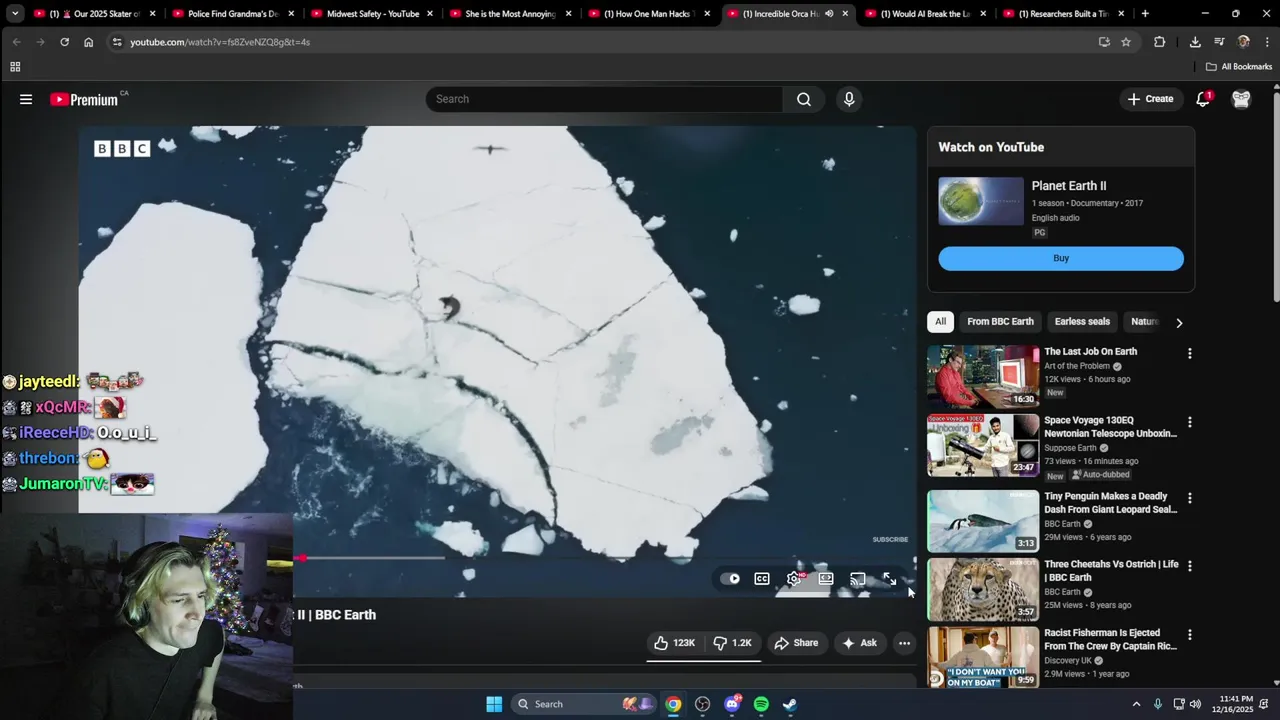Screen dimensions: 1280x720
Task: Open options for Racist Fisherman video
Action: click(x=1189, y=634)
